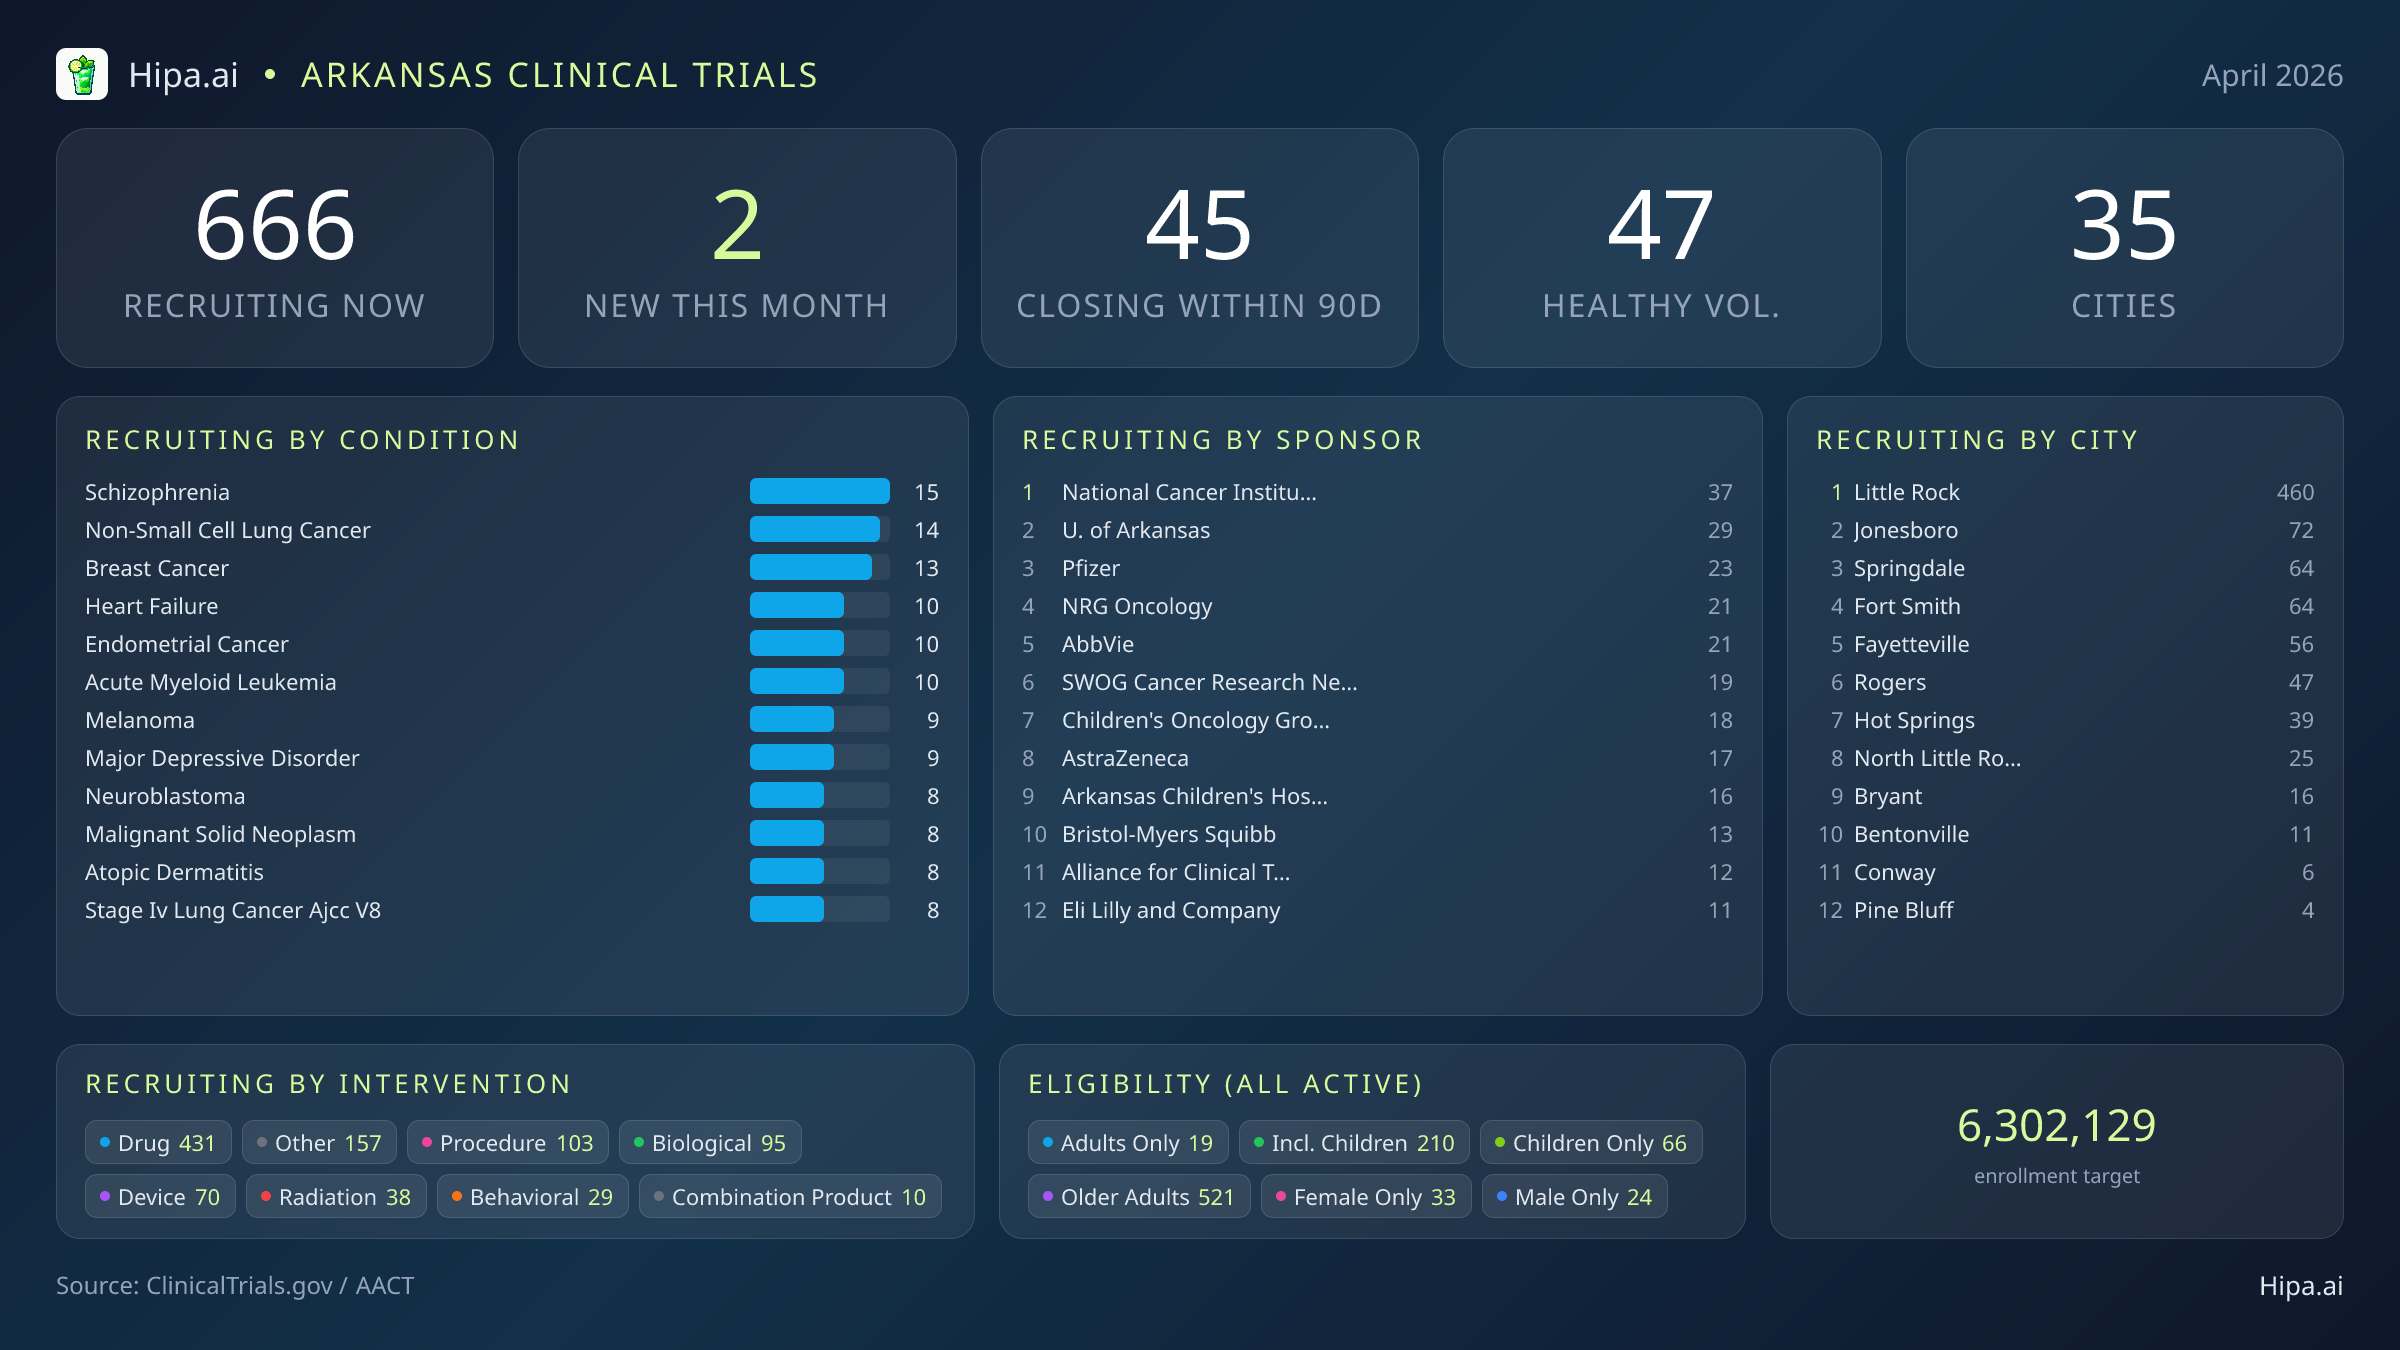2400x1350 pixels.
Task: Select the Conway city row
Action: (2065, 872)
